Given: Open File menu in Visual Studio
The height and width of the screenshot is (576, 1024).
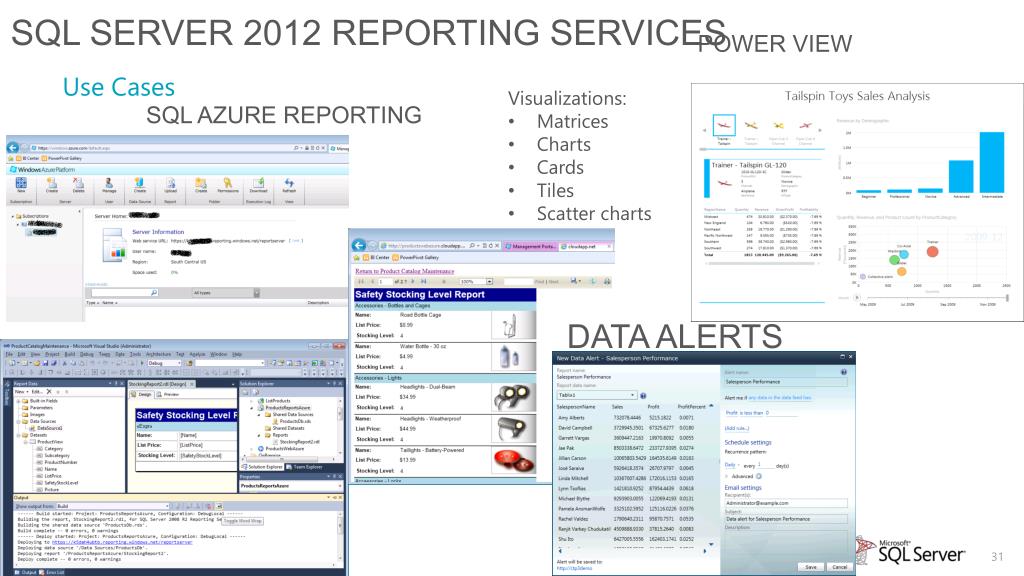Looking at the screenshot, I should click(9, 354).
